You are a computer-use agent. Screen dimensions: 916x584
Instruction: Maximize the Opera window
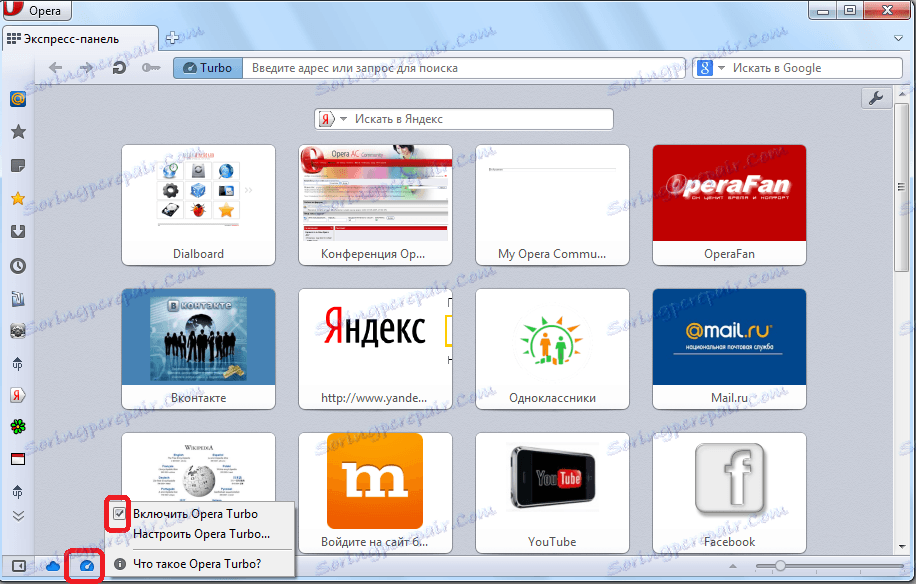pos(849,11)
